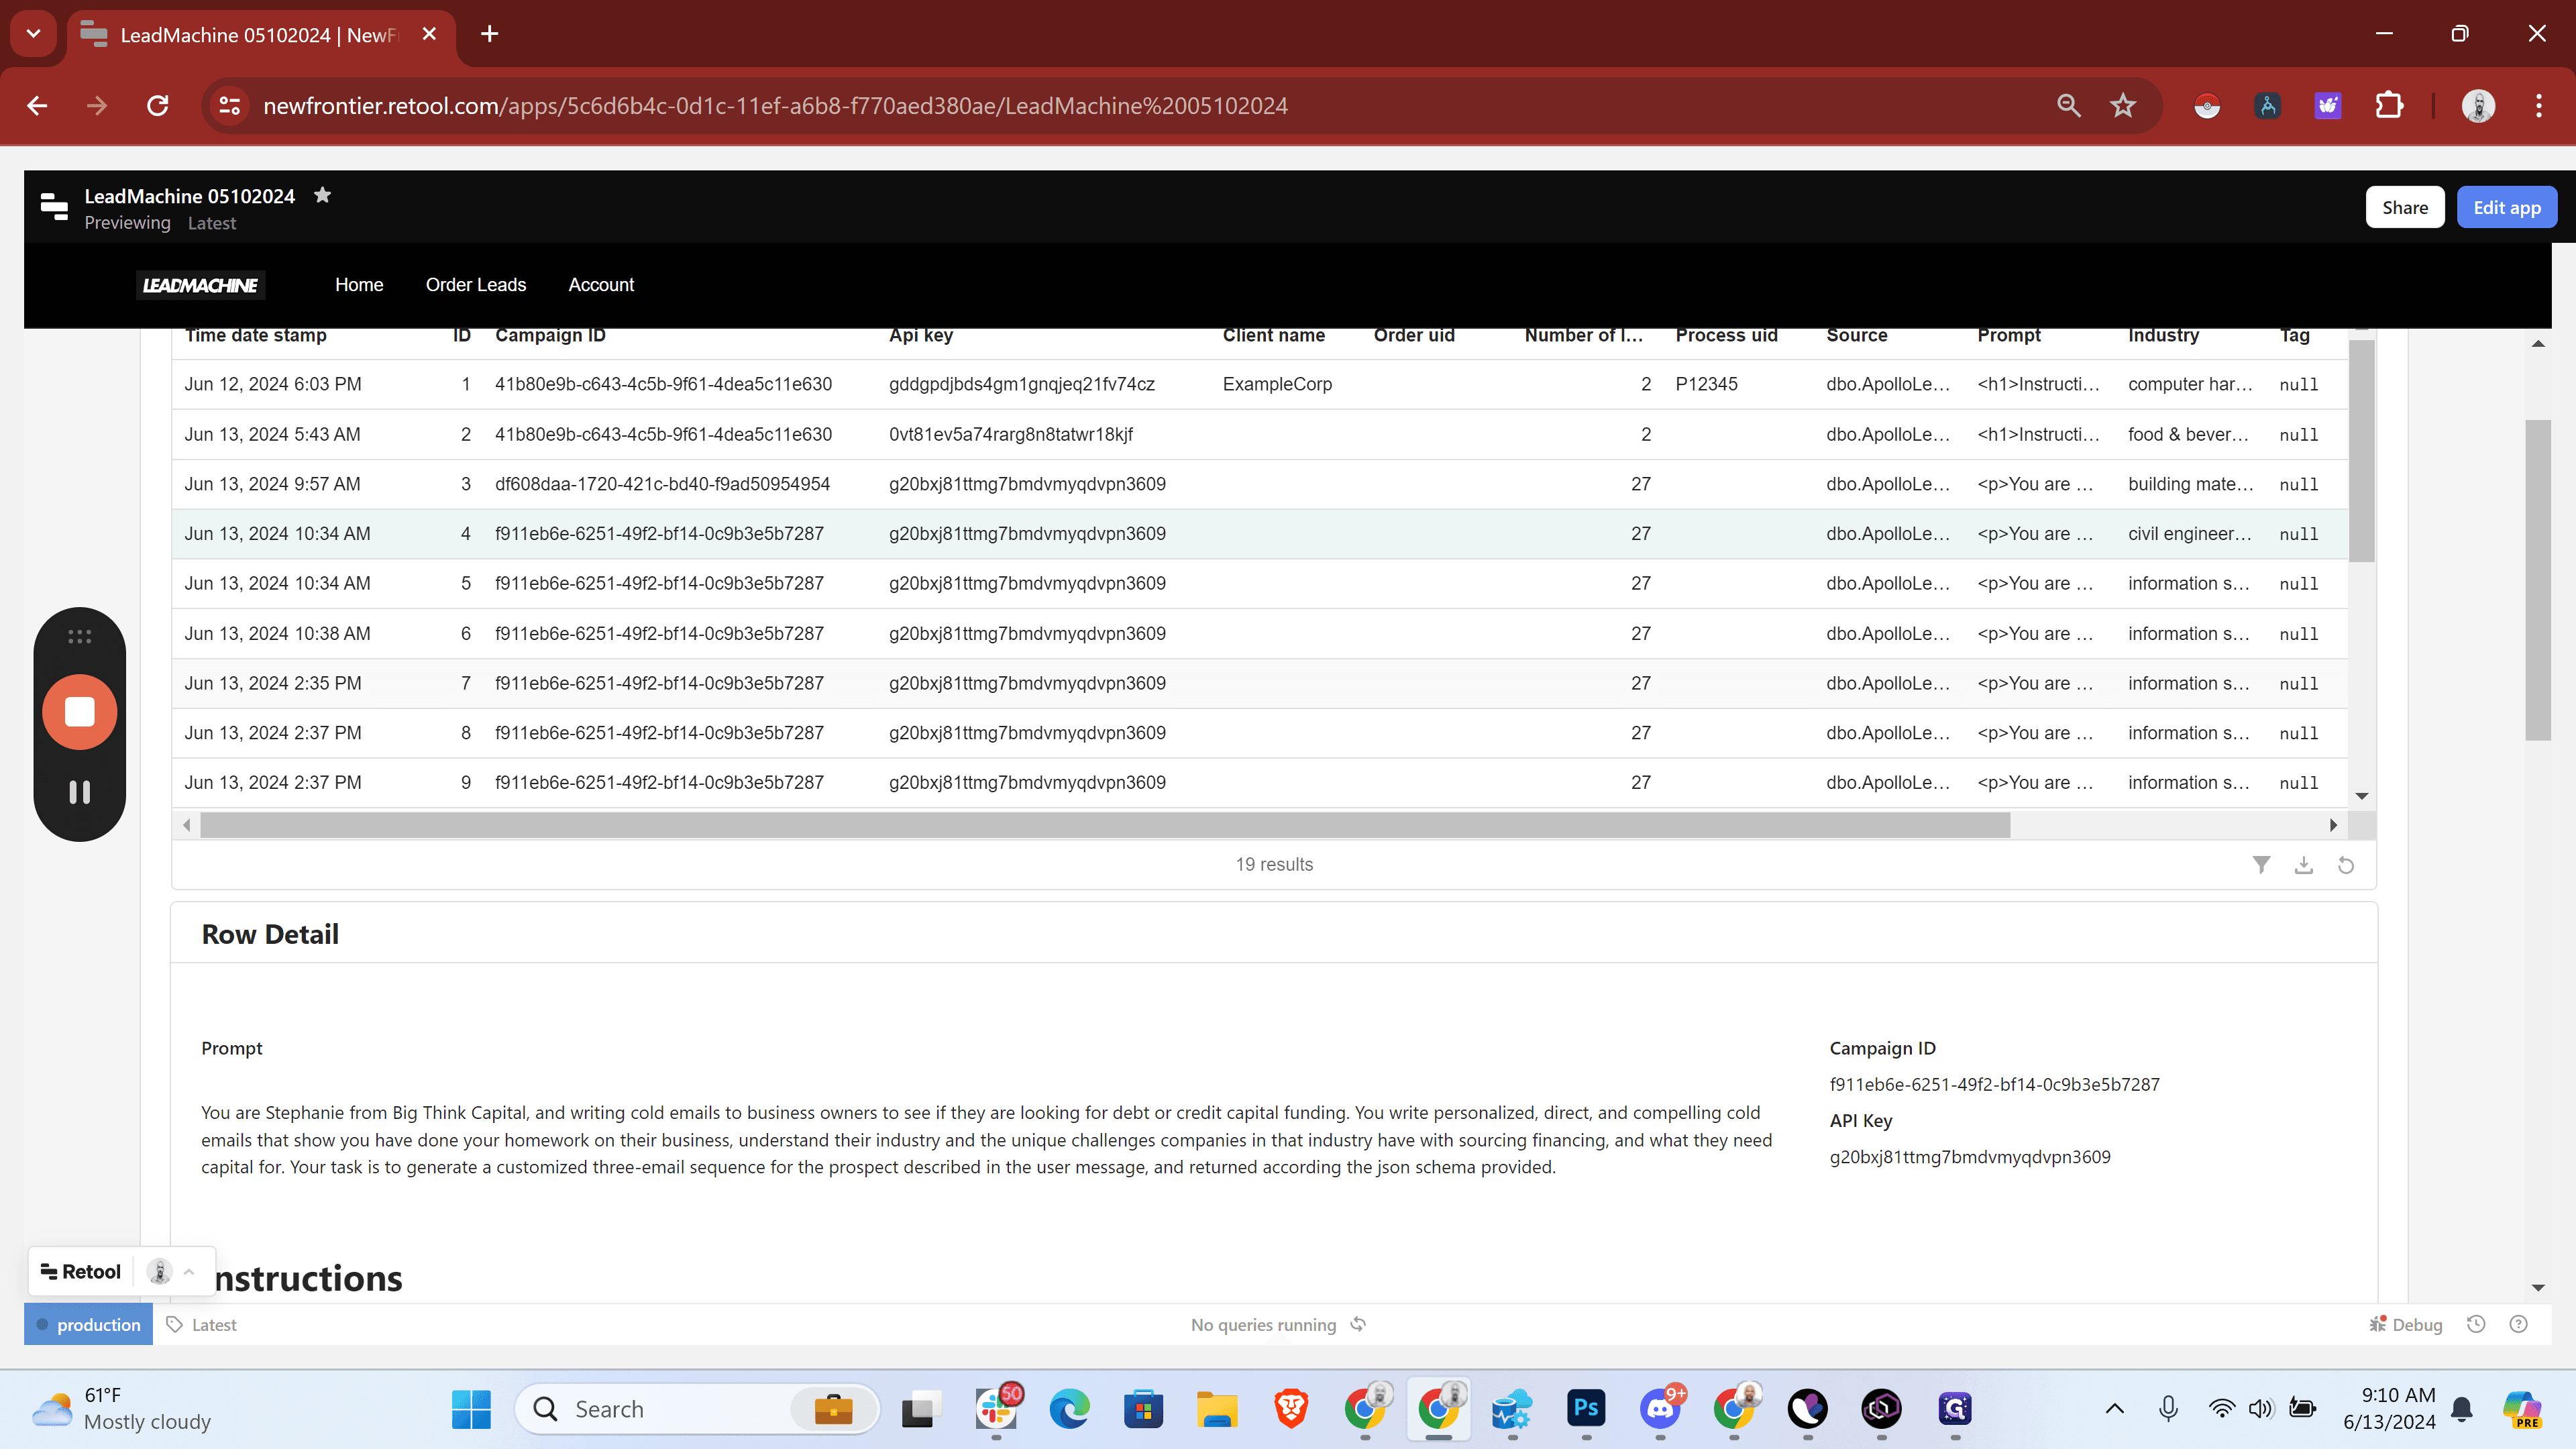Click the table's scroll right arrow
Screen dimensions: 2576x1449
(2333, 825)
